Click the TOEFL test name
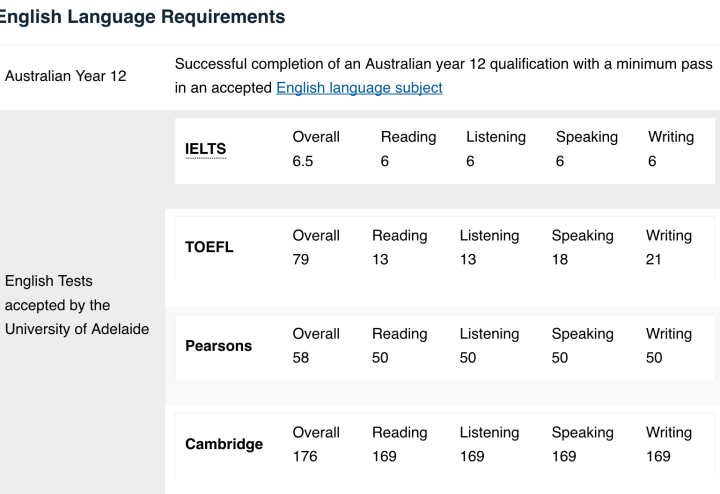The image size is (720, 494). point(209,247)
